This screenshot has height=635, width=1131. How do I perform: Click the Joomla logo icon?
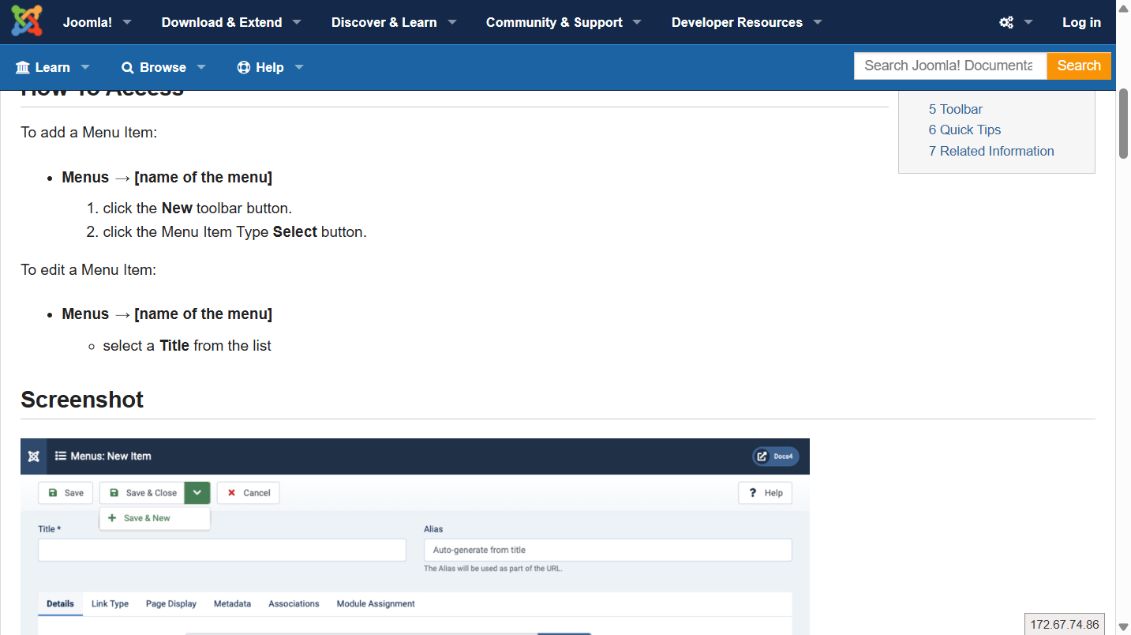pyautogui.click(x=27, y=21)
